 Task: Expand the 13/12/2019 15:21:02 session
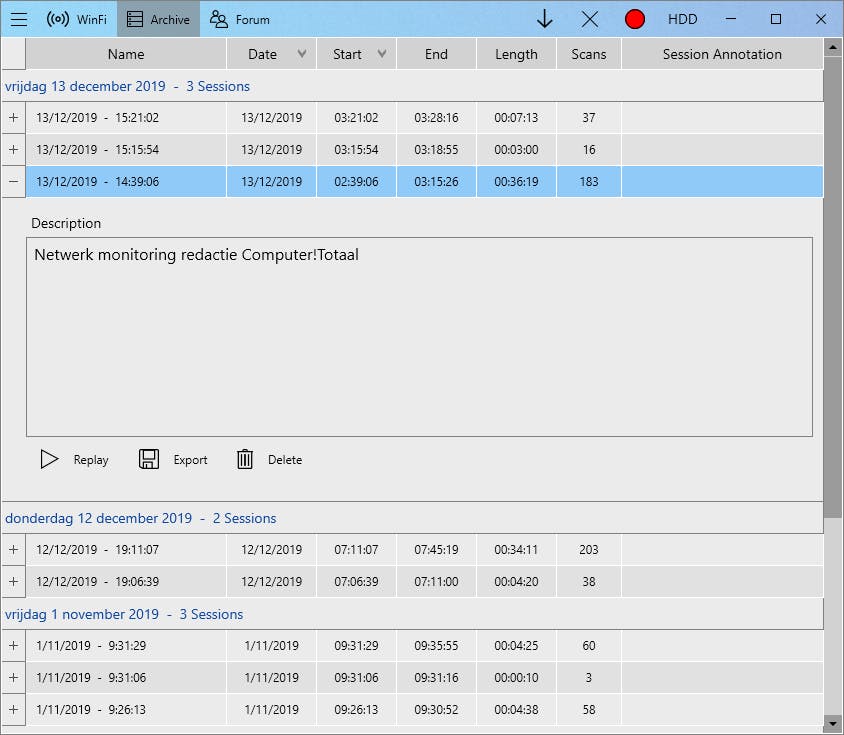click(13, 118)
